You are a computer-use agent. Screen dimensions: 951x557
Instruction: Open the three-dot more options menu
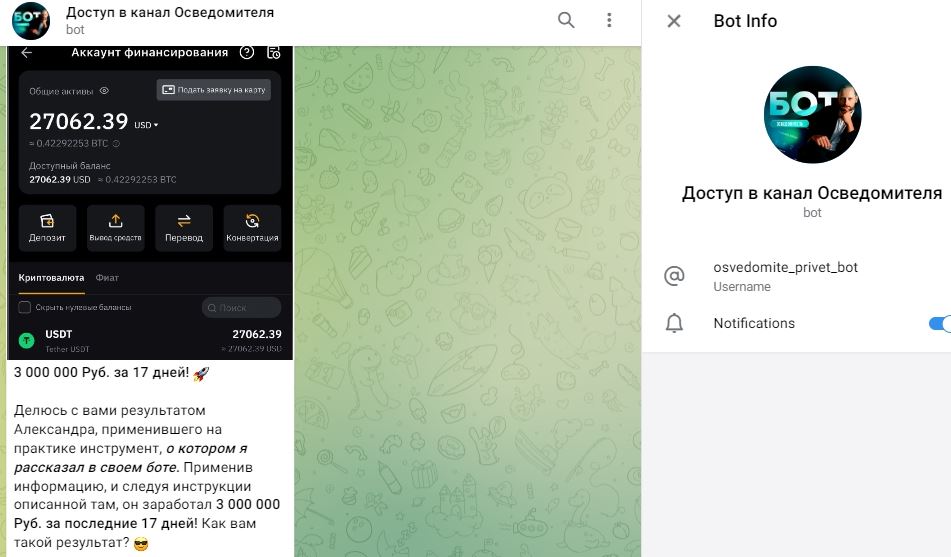coord(610,21)
